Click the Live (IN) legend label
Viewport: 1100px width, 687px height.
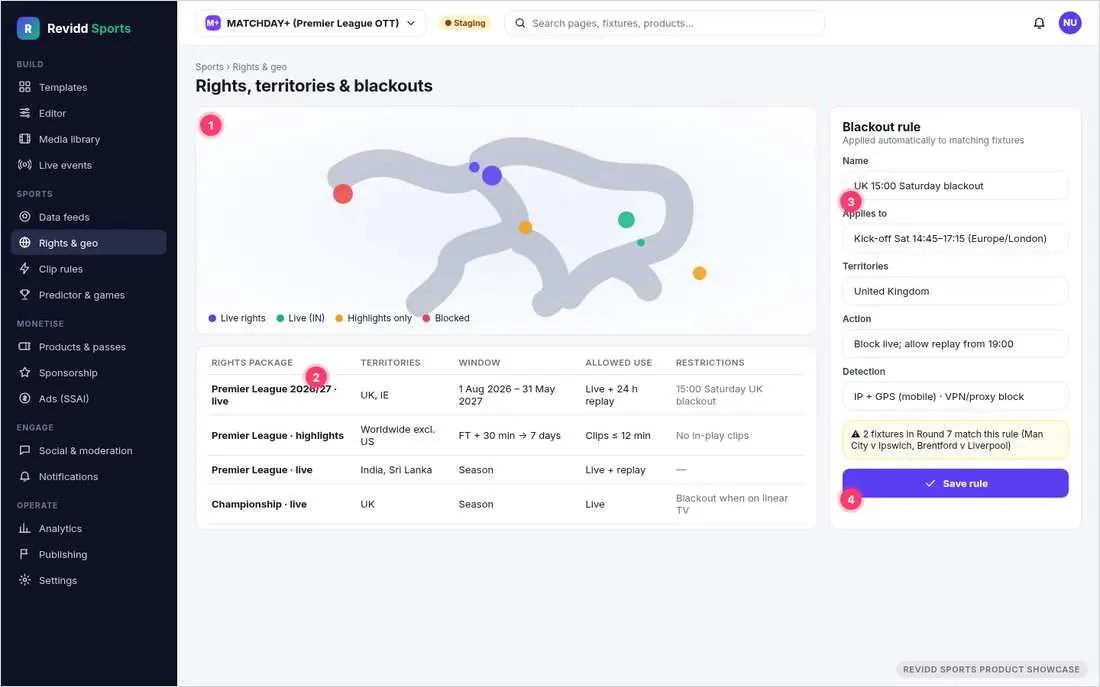307,318
